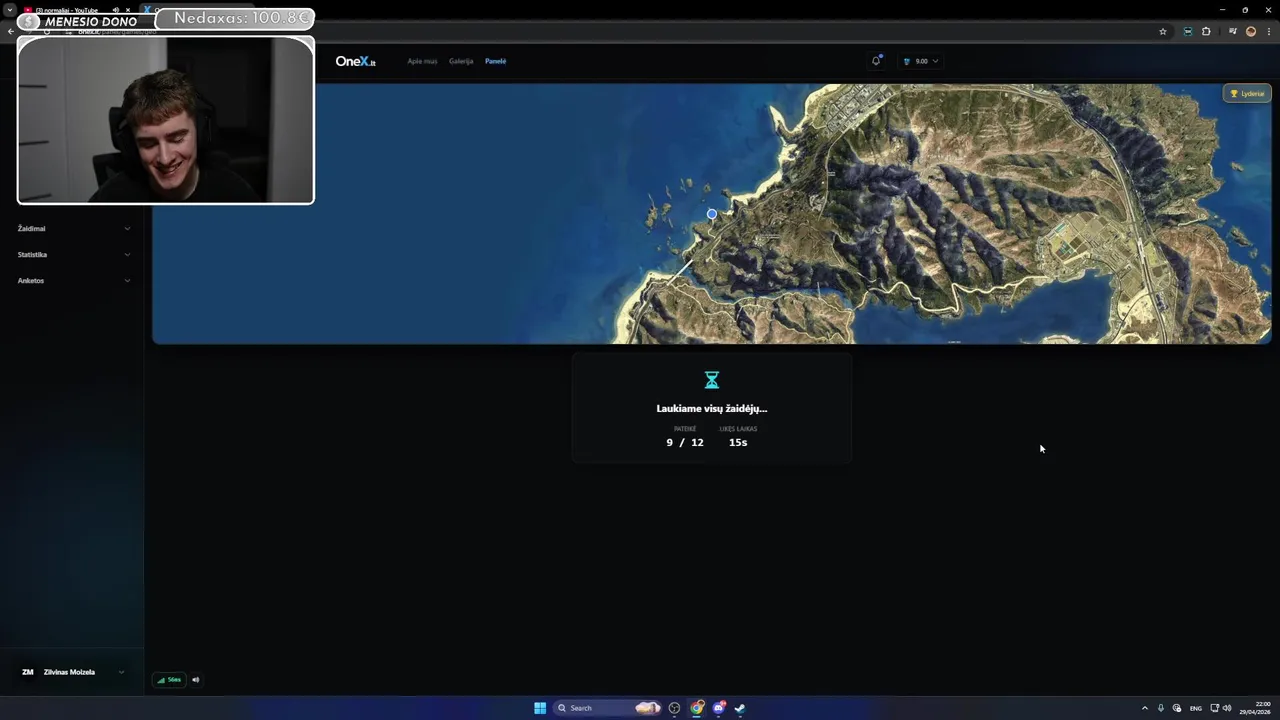1280x720 pixels.
Task: Open the taskbar clock and date
Action: coord(1255,708)
